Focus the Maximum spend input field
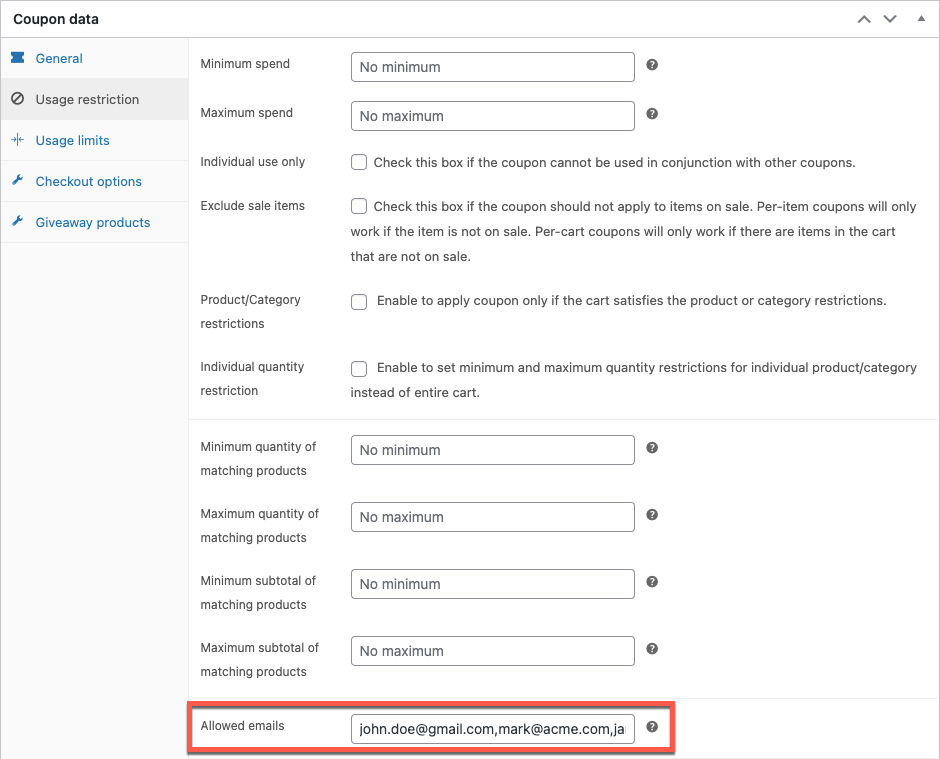 [493, 116]
